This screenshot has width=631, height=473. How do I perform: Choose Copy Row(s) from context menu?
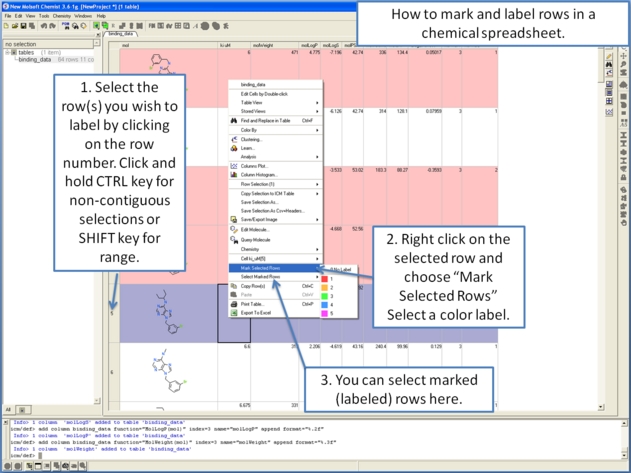pyautogui.click(x=254, y=286)
